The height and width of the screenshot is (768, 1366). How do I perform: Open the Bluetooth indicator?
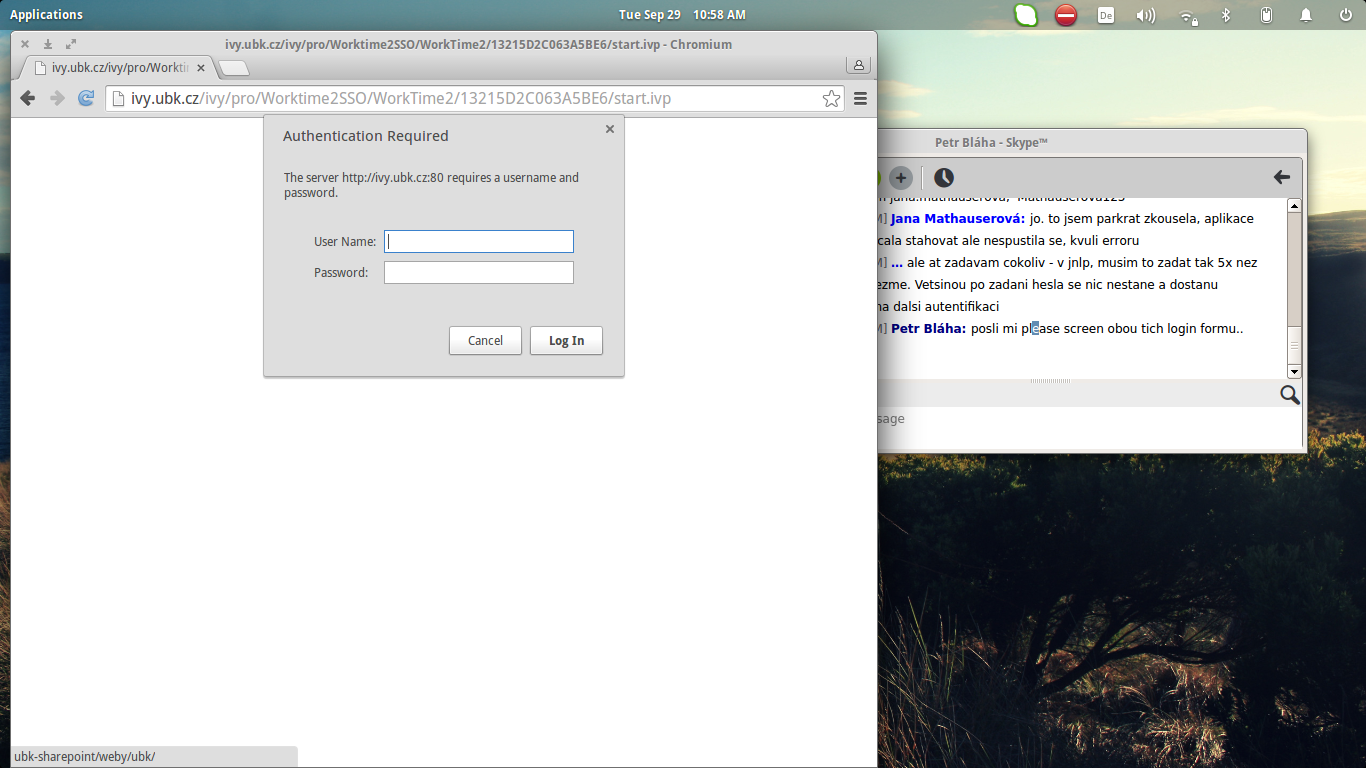click(1225, 15)
